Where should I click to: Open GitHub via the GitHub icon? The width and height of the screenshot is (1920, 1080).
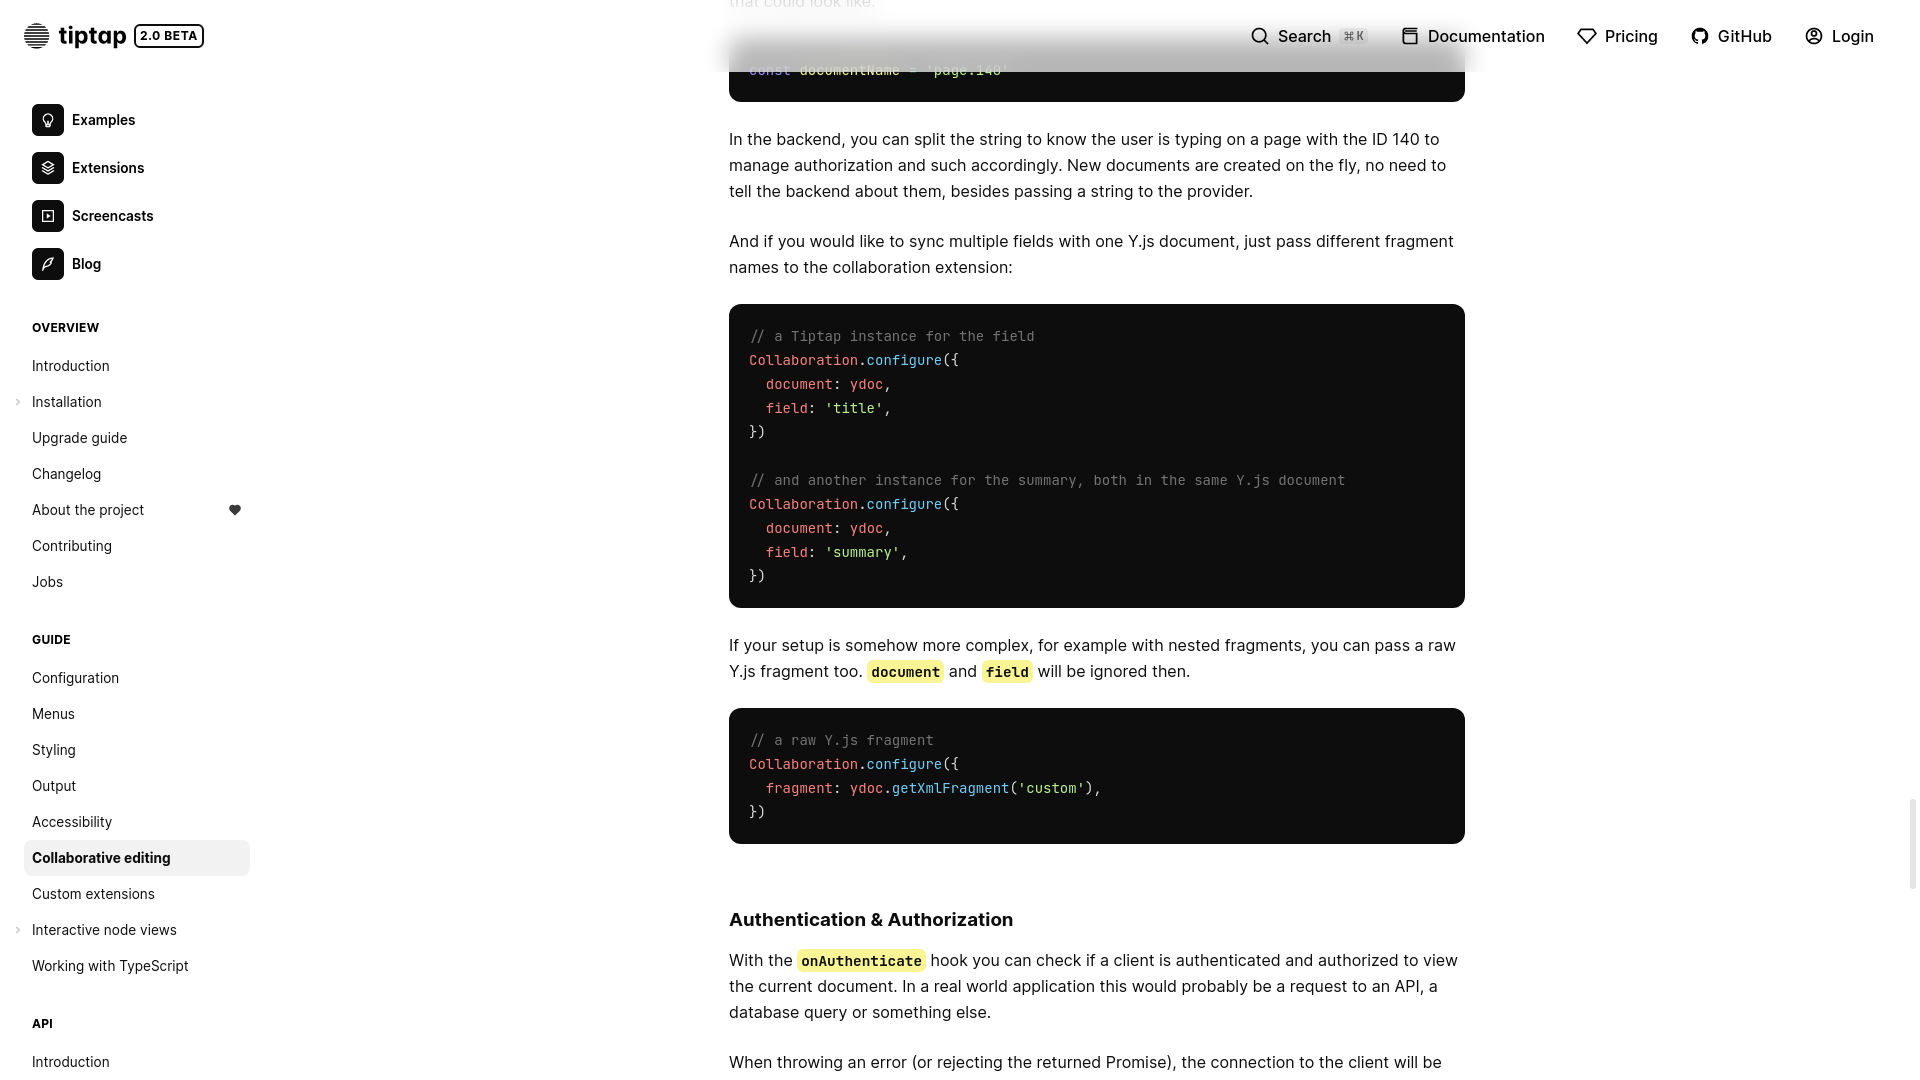pyautogui.click(x=1700, y=36)
